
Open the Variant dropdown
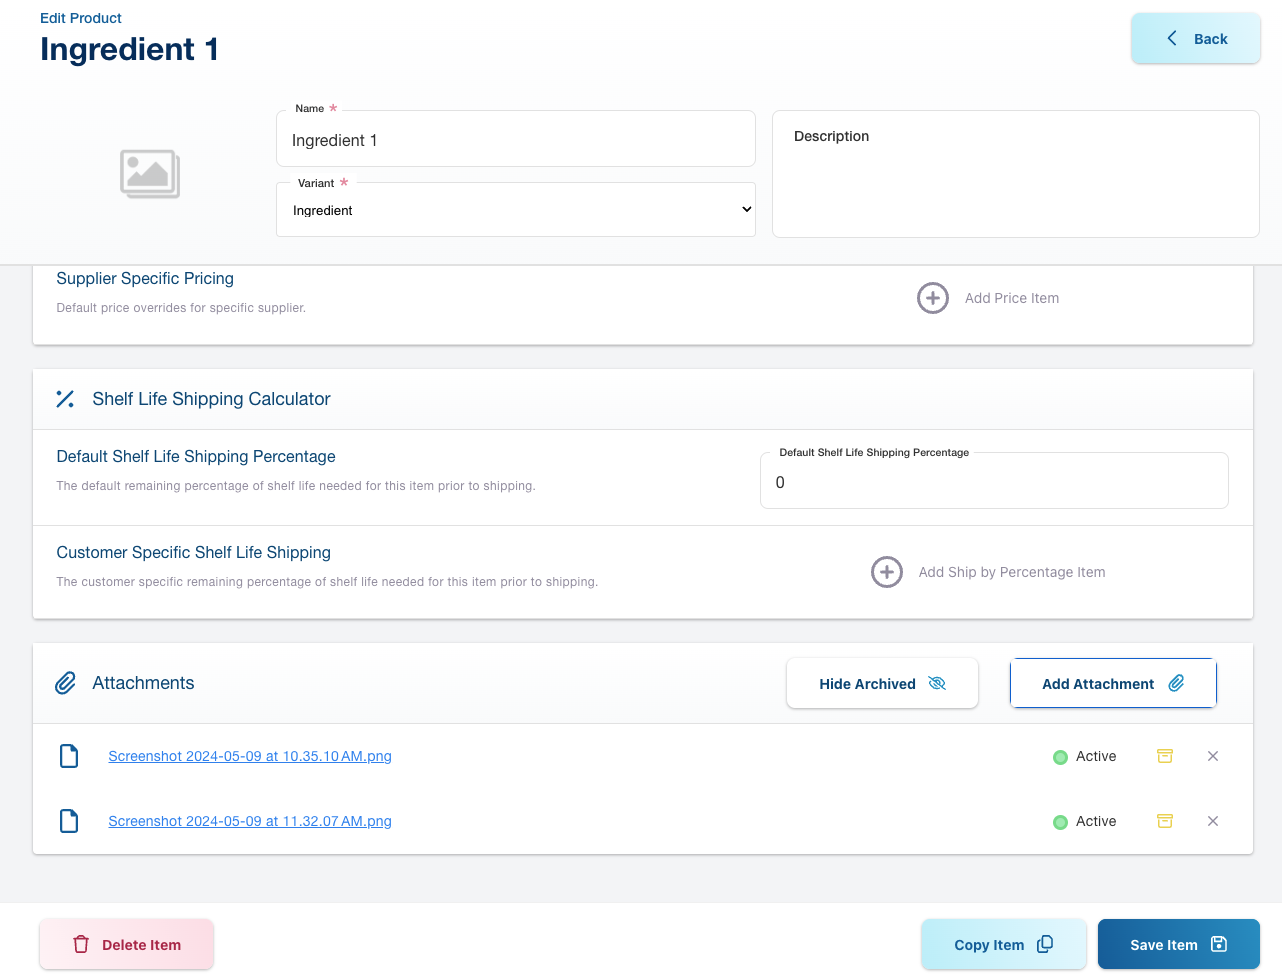click(515, 210)
